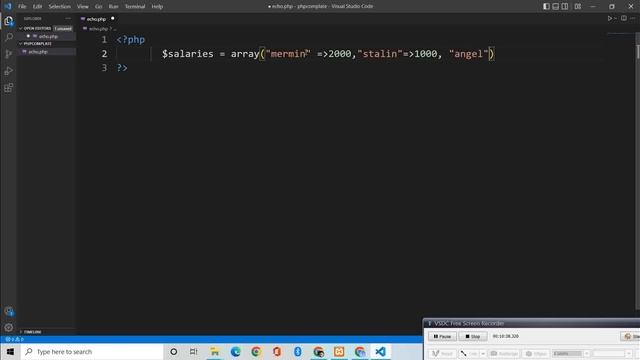Open the Search view in activity bar
Screen dimensions: 640x360
tap(9, 37)
